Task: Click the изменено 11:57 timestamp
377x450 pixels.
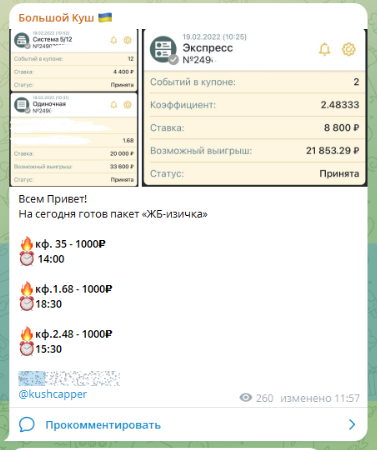Action: pyautogui.click(x=320, y=398)
